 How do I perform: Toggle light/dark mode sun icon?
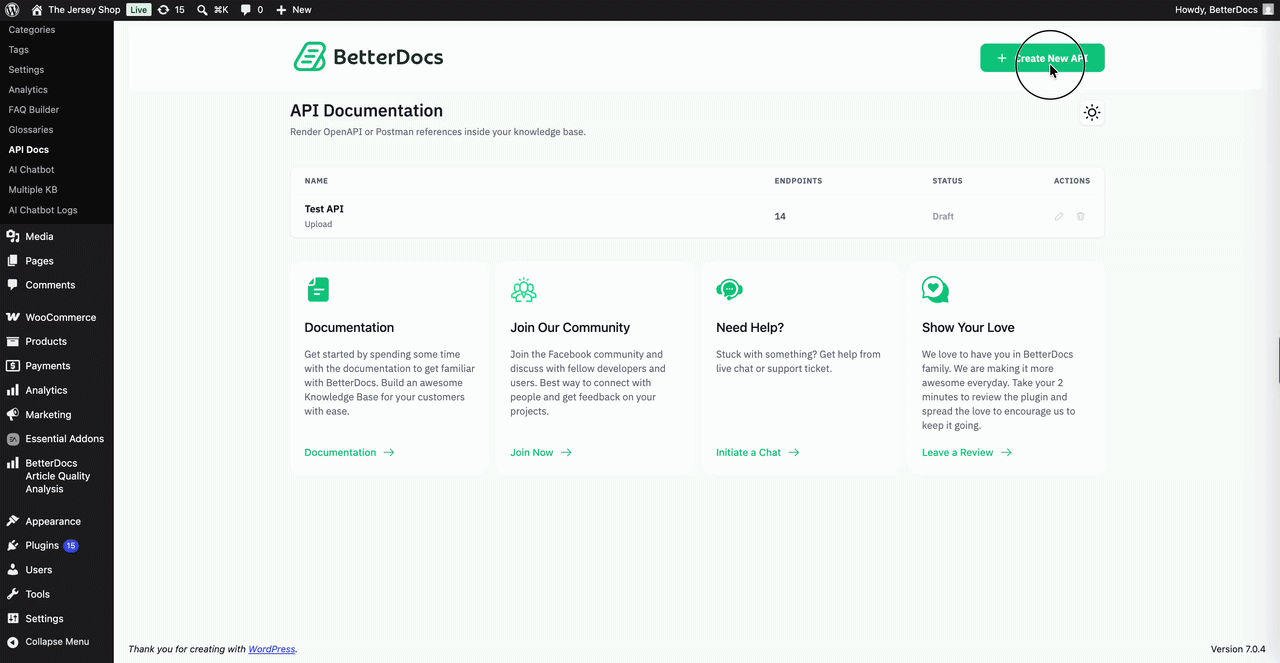pos(1092,113)
